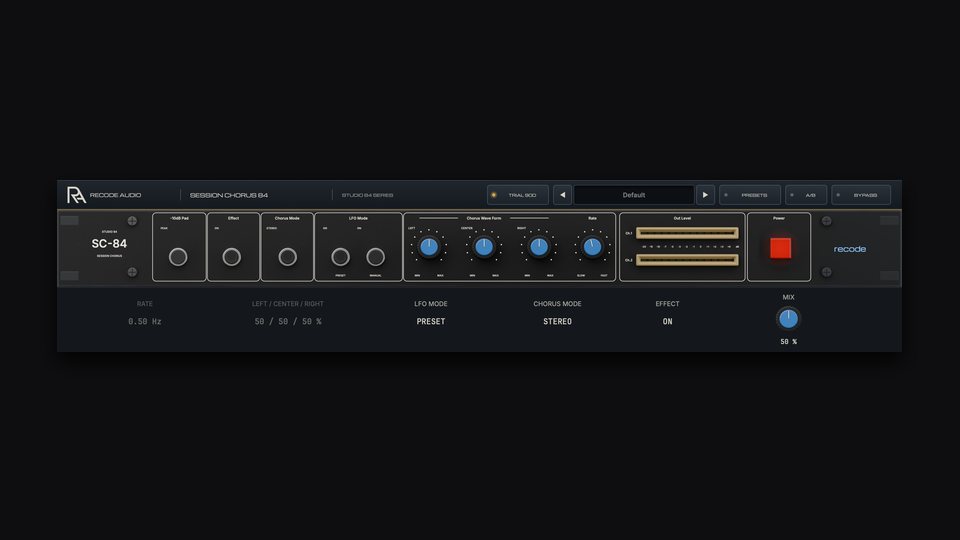Click the blue Mix knob

point(788,318)
